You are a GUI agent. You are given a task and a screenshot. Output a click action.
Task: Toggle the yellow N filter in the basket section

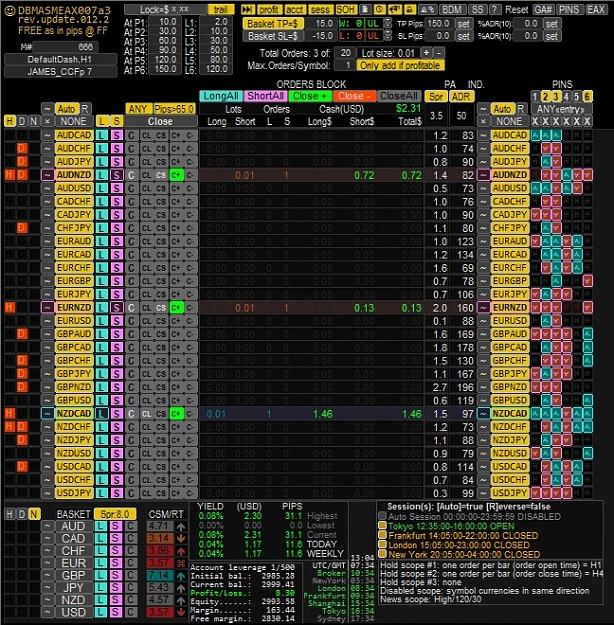(34, 514)
